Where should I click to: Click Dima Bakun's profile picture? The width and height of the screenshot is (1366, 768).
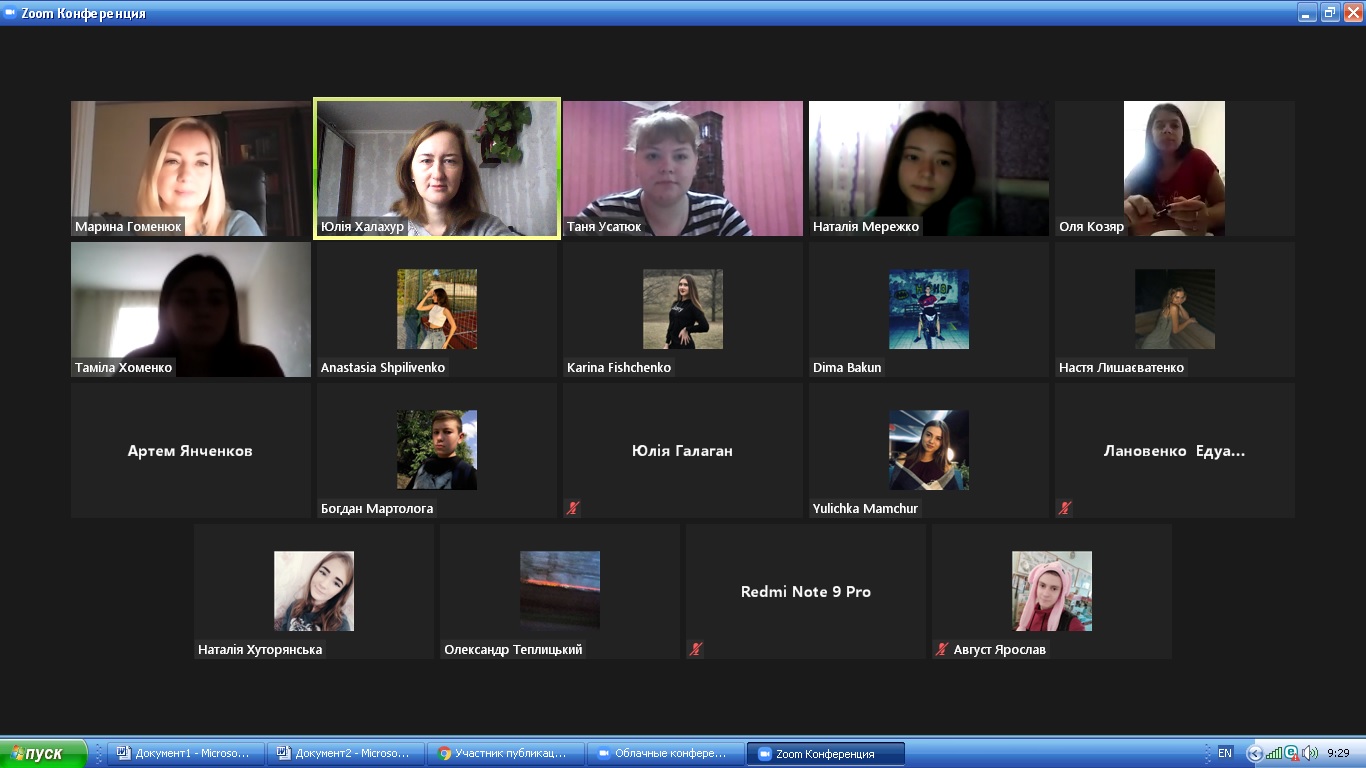click(x=929, y=309)
